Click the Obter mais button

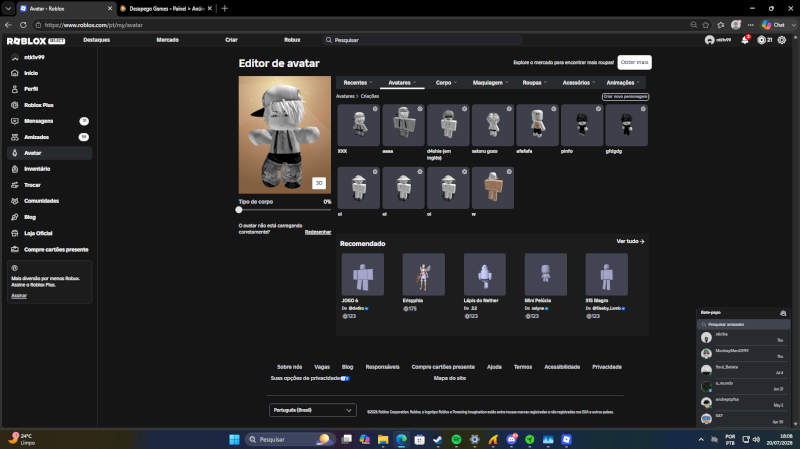[x=634, y=62]
